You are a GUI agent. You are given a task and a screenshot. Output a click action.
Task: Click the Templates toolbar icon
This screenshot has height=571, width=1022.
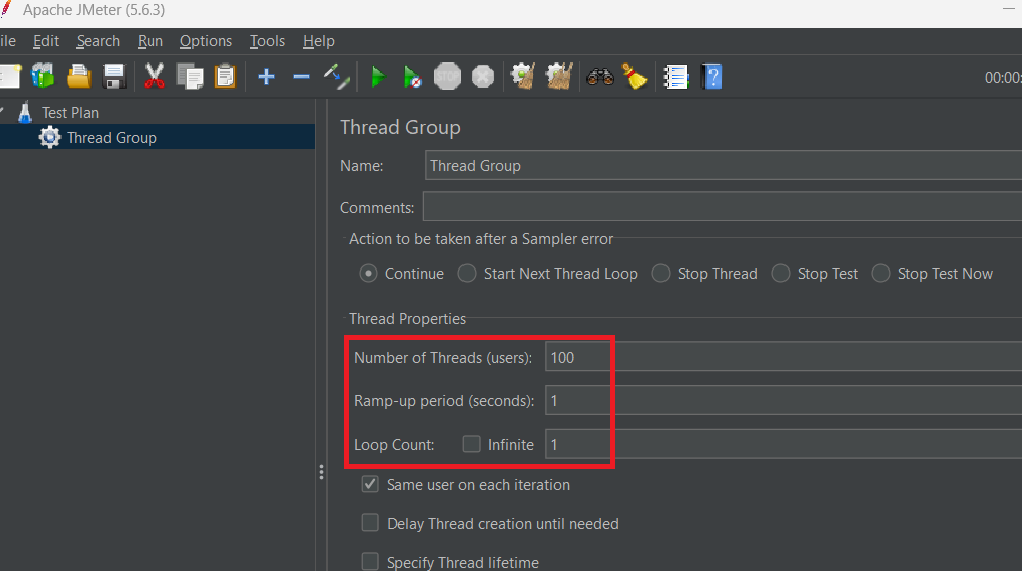click(x=43, y=76)
